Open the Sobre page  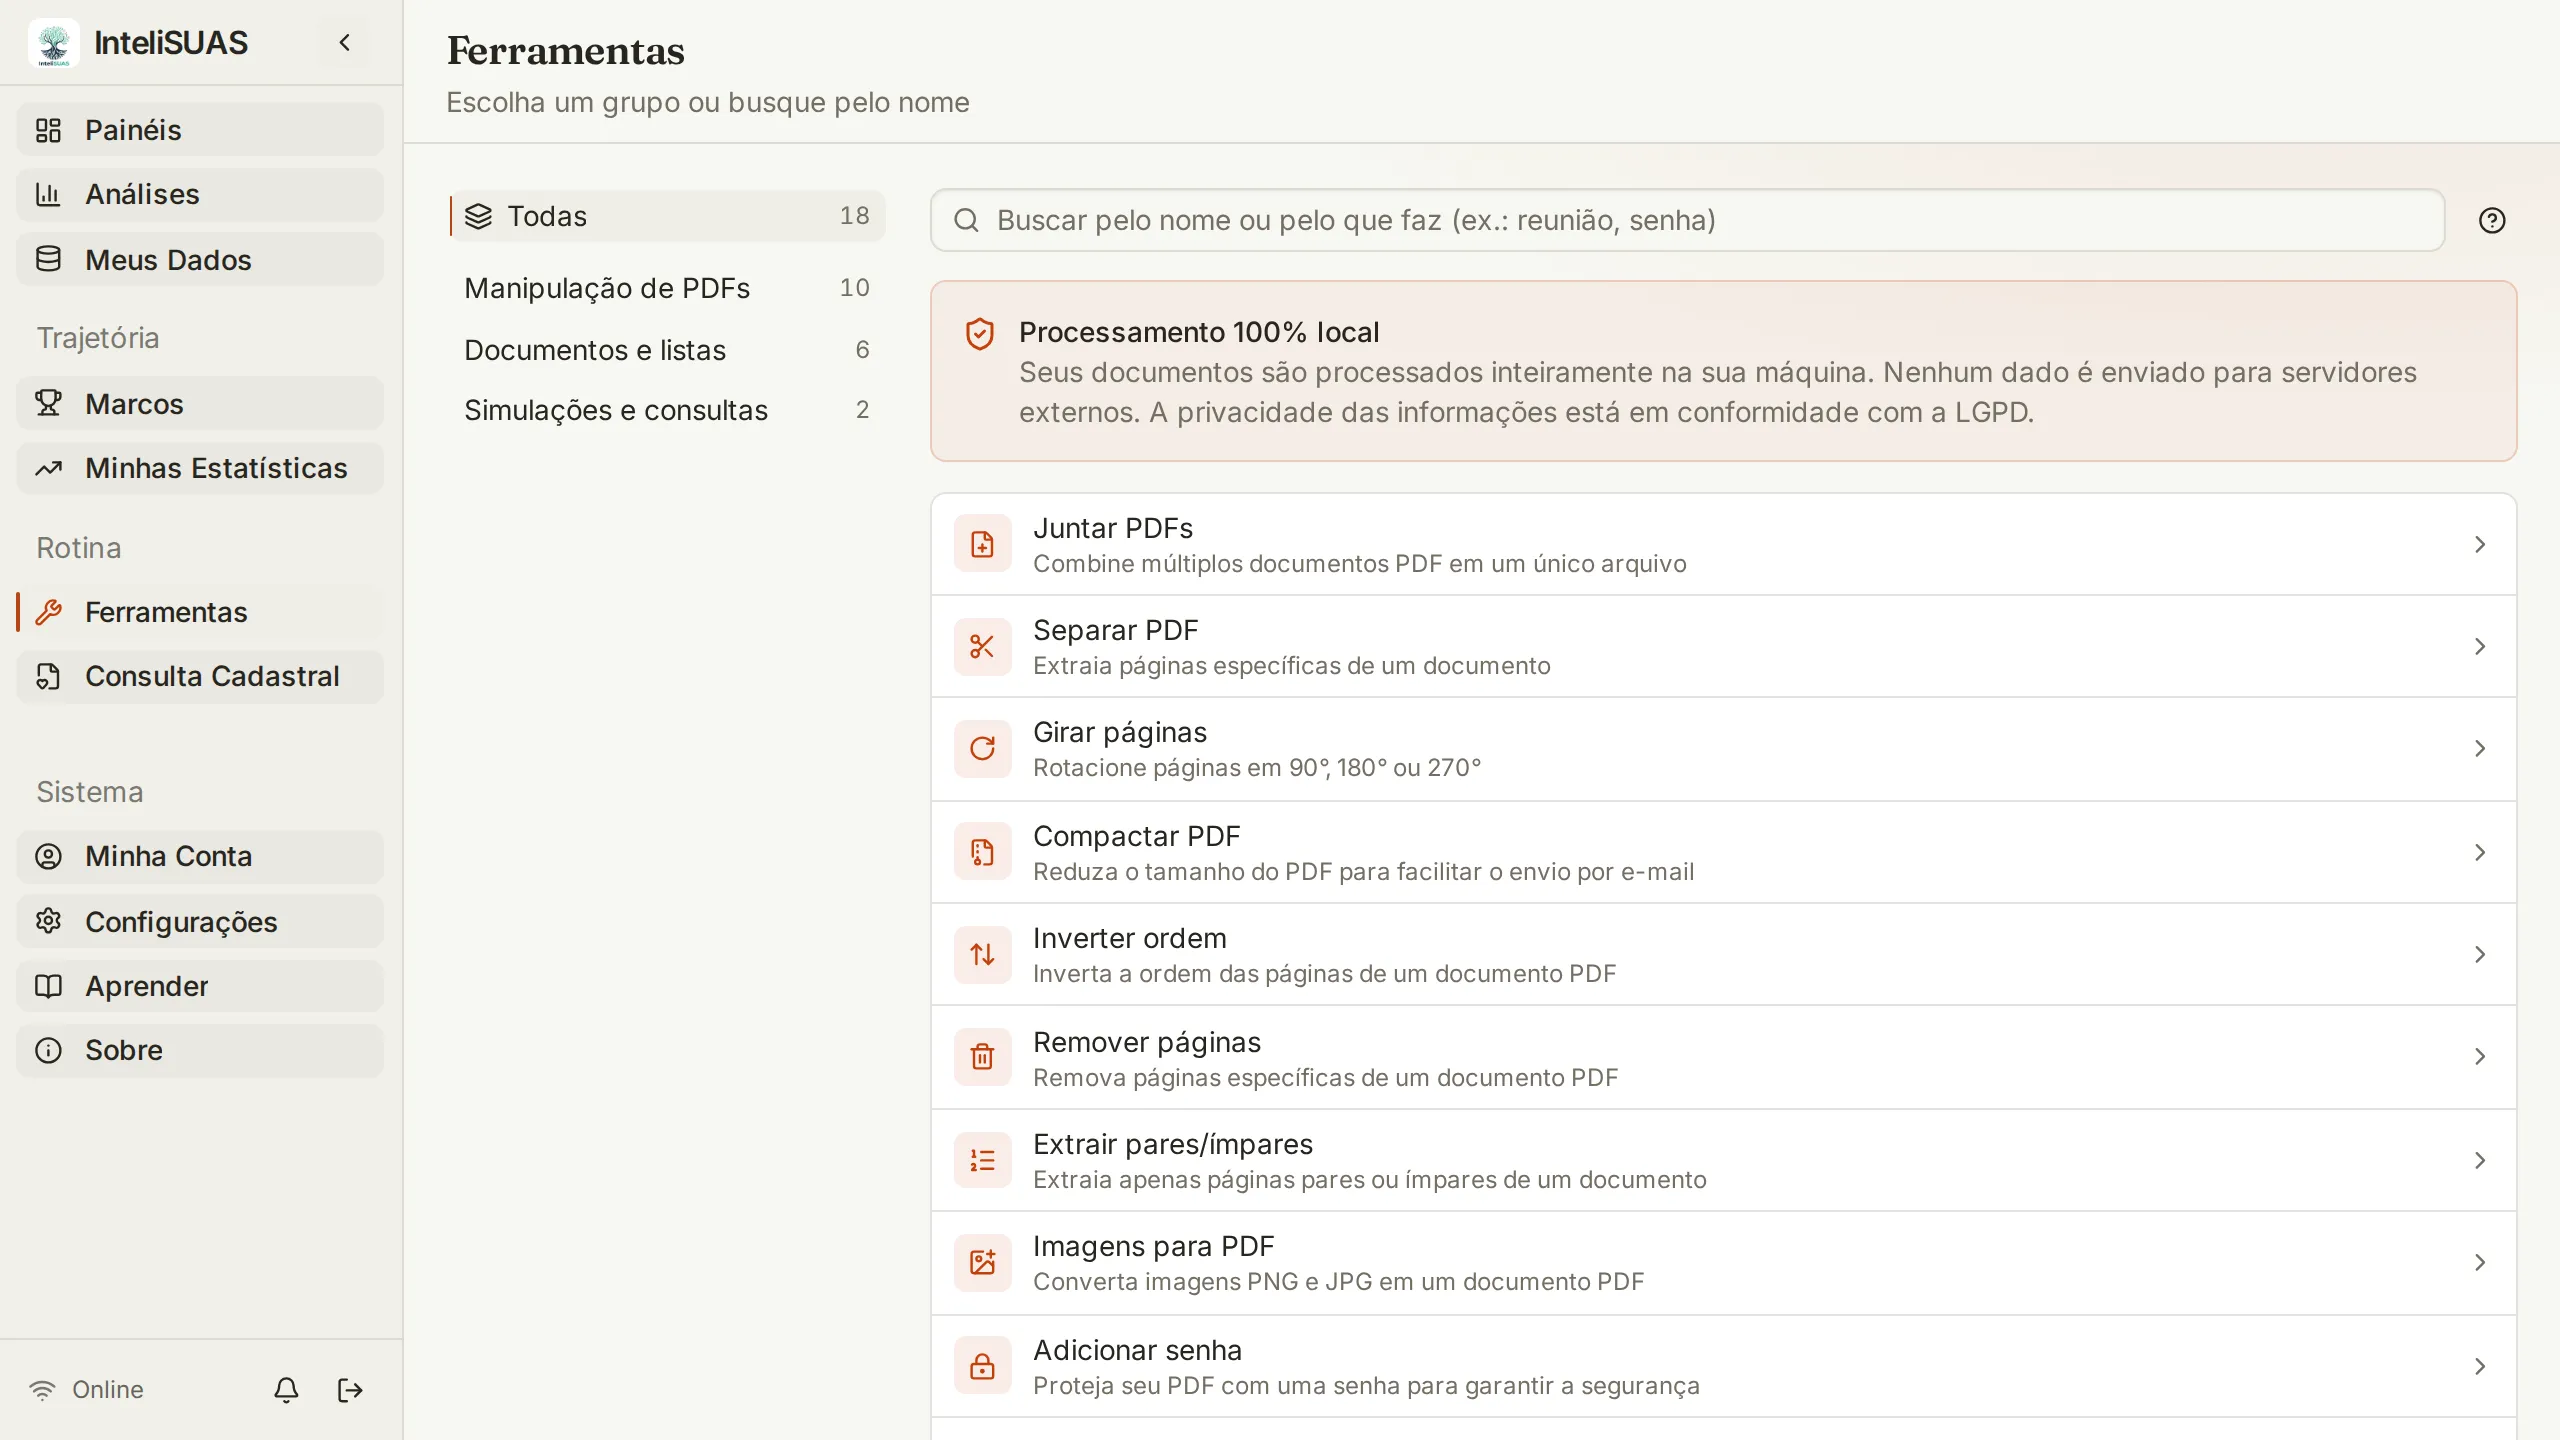click(200, 1050)
